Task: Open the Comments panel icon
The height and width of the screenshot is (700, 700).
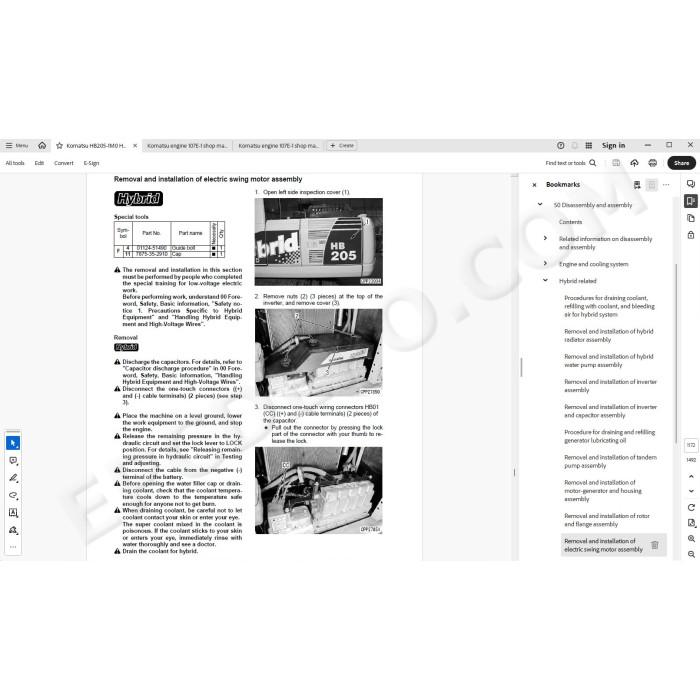Action: click(691, 184)
